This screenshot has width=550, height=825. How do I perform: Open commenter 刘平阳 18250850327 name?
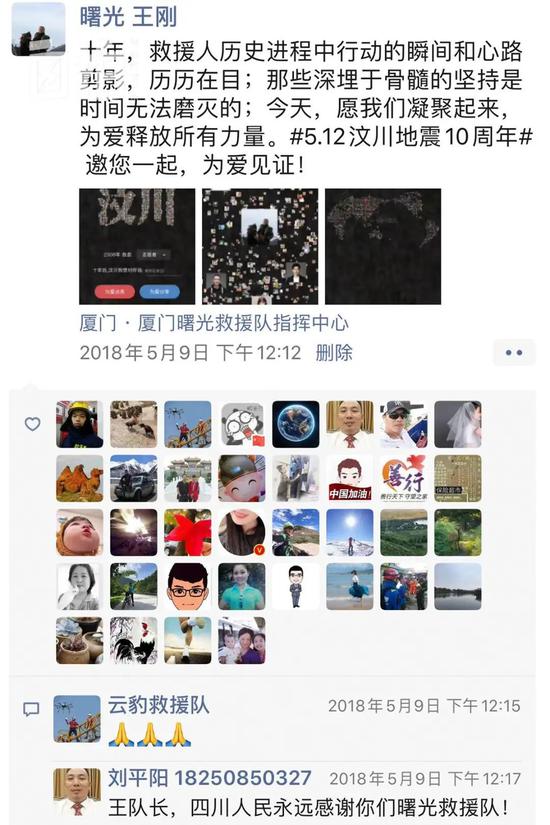(209, 778)
